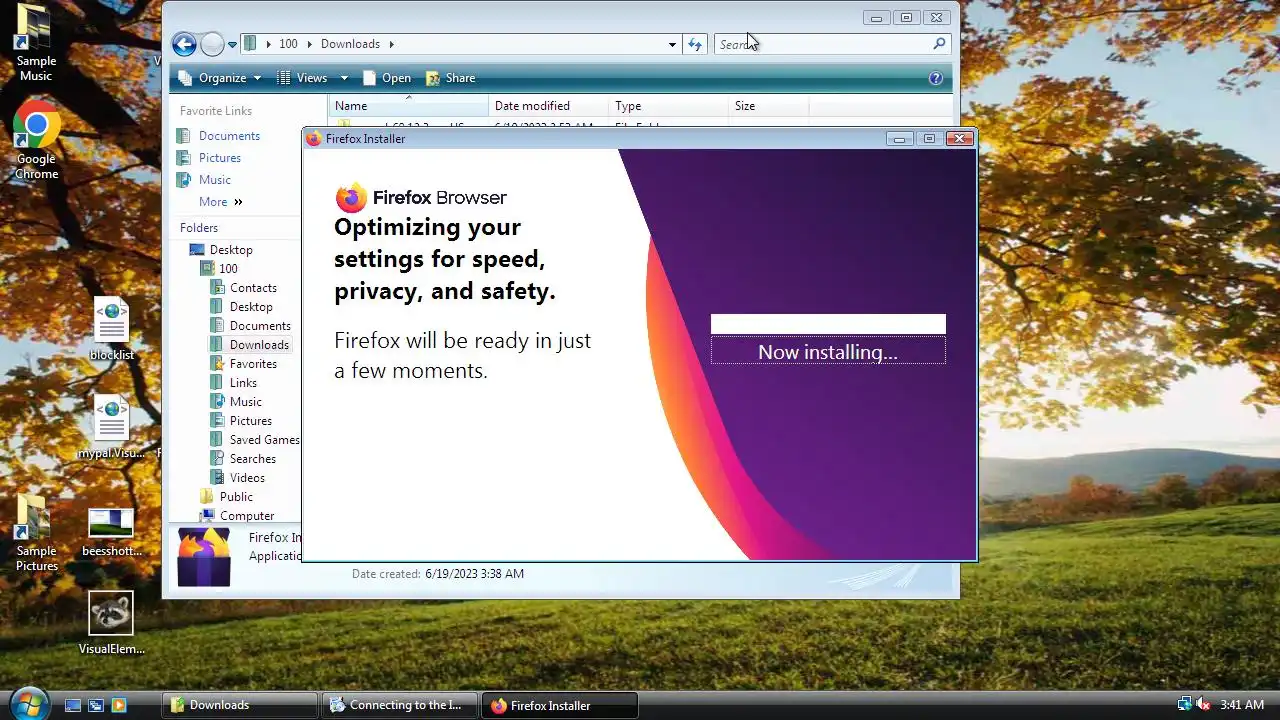This screenshot has width=1280, height=720.
Task: Open Pictures in Favorite Links
Action: (x=220, y=158)
